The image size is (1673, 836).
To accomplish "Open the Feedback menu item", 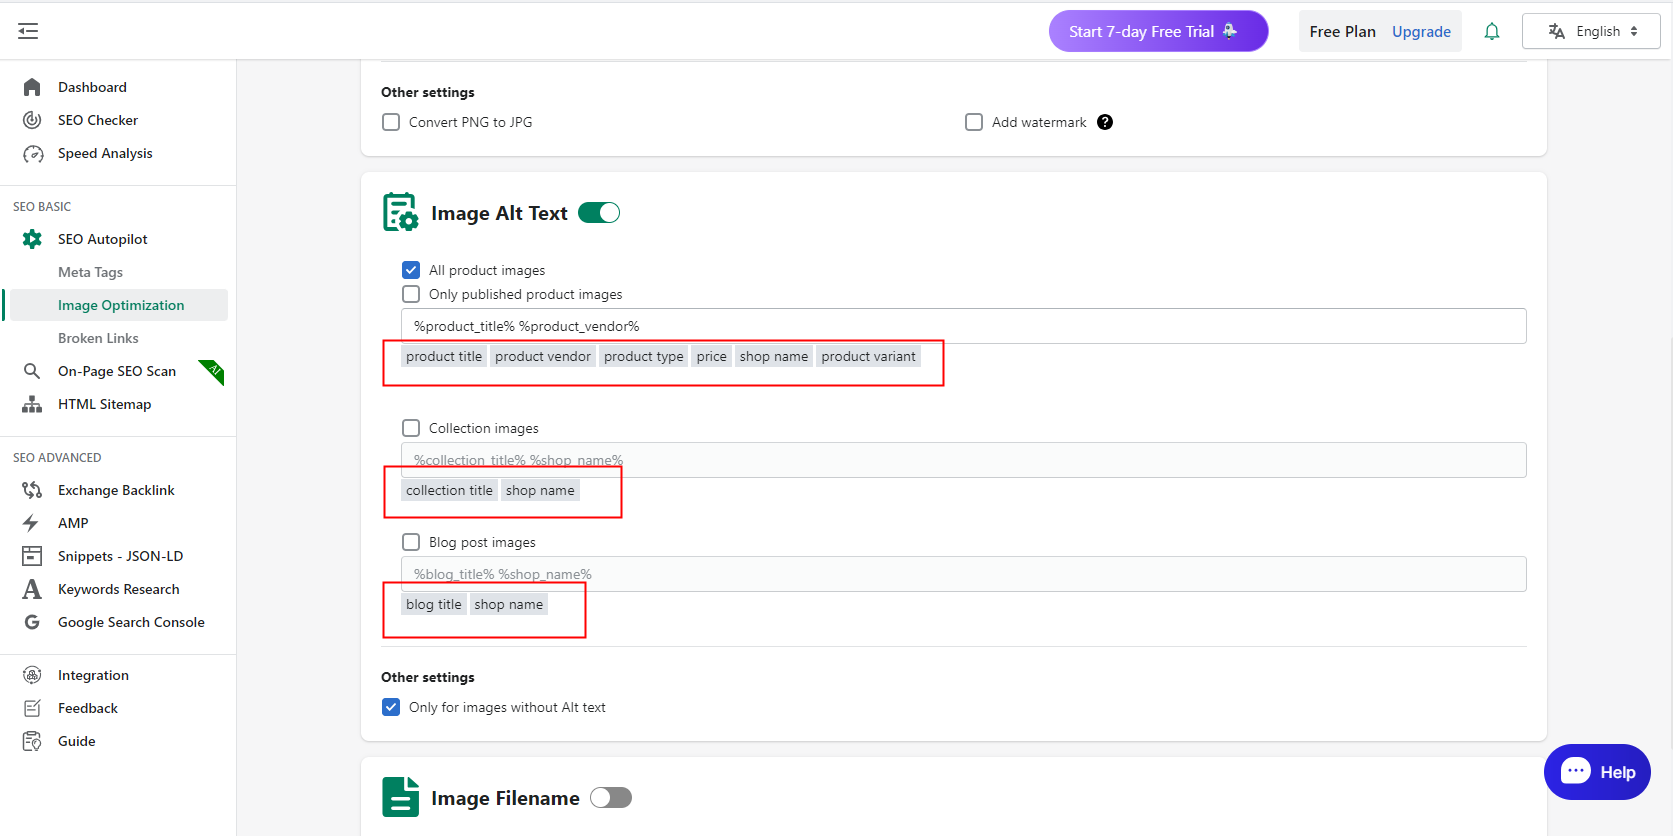I will tap(88, 708).
